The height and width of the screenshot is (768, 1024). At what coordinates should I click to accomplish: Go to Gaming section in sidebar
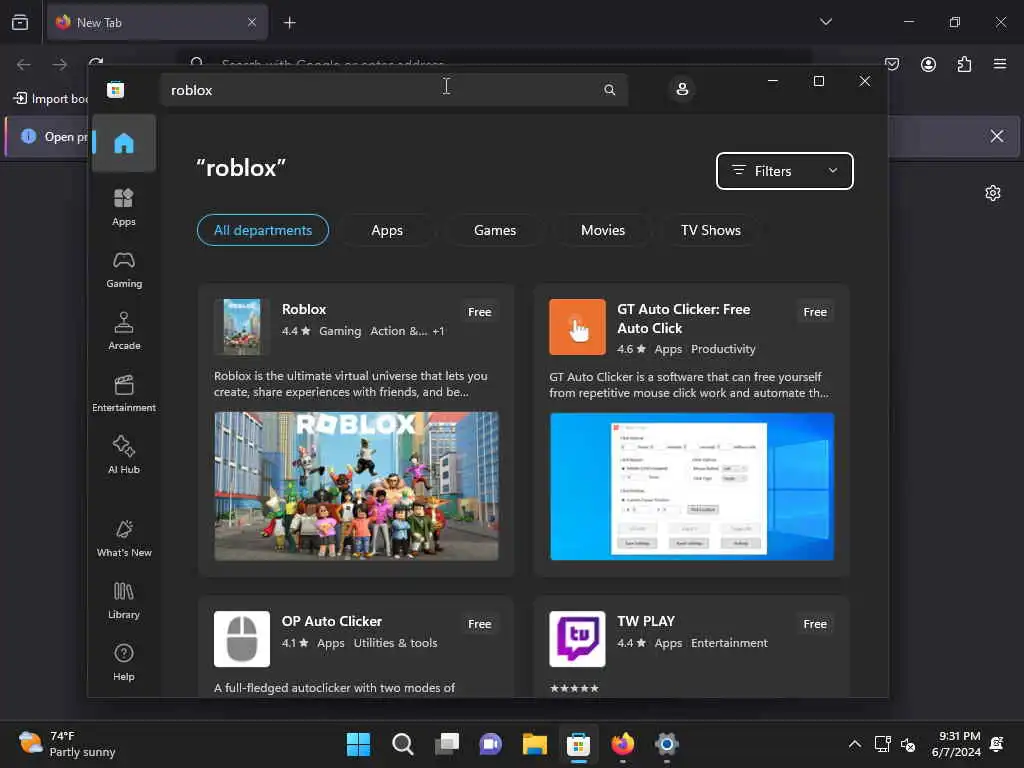[123, 269]
